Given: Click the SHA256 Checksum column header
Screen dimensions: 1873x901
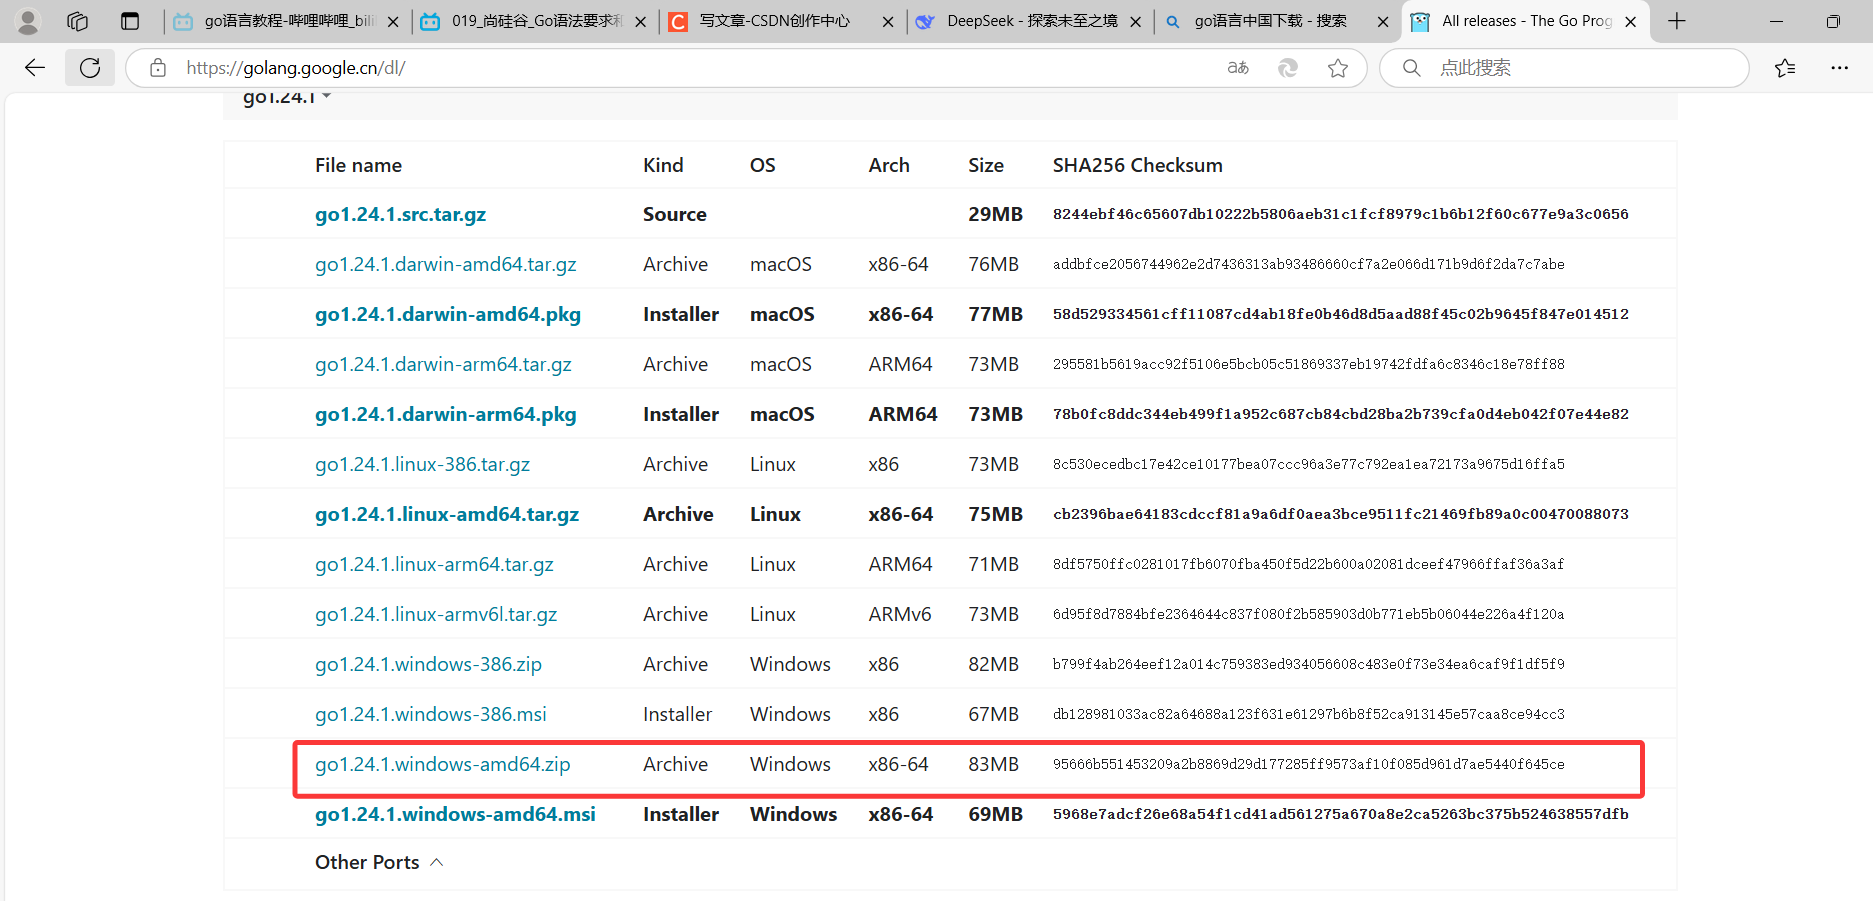Looking at the screenshot, I should 1137,165.
